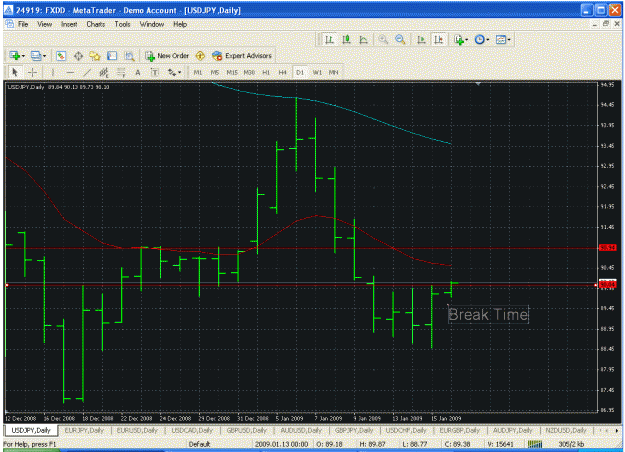Click the connection status bars indicator
Screen dimensions: 625x452
(x=535, y=444)
